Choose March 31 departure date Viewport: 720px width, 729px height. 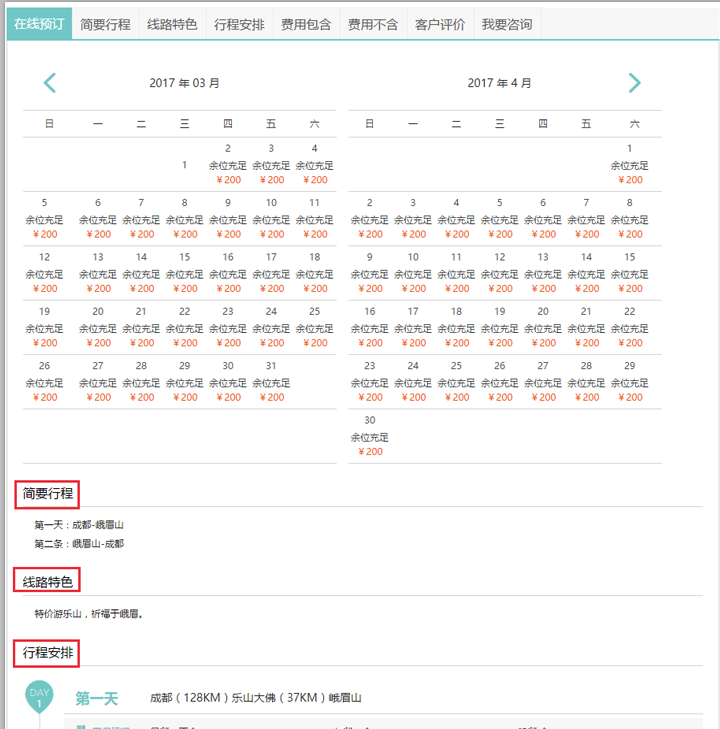(x=271, y=382)
